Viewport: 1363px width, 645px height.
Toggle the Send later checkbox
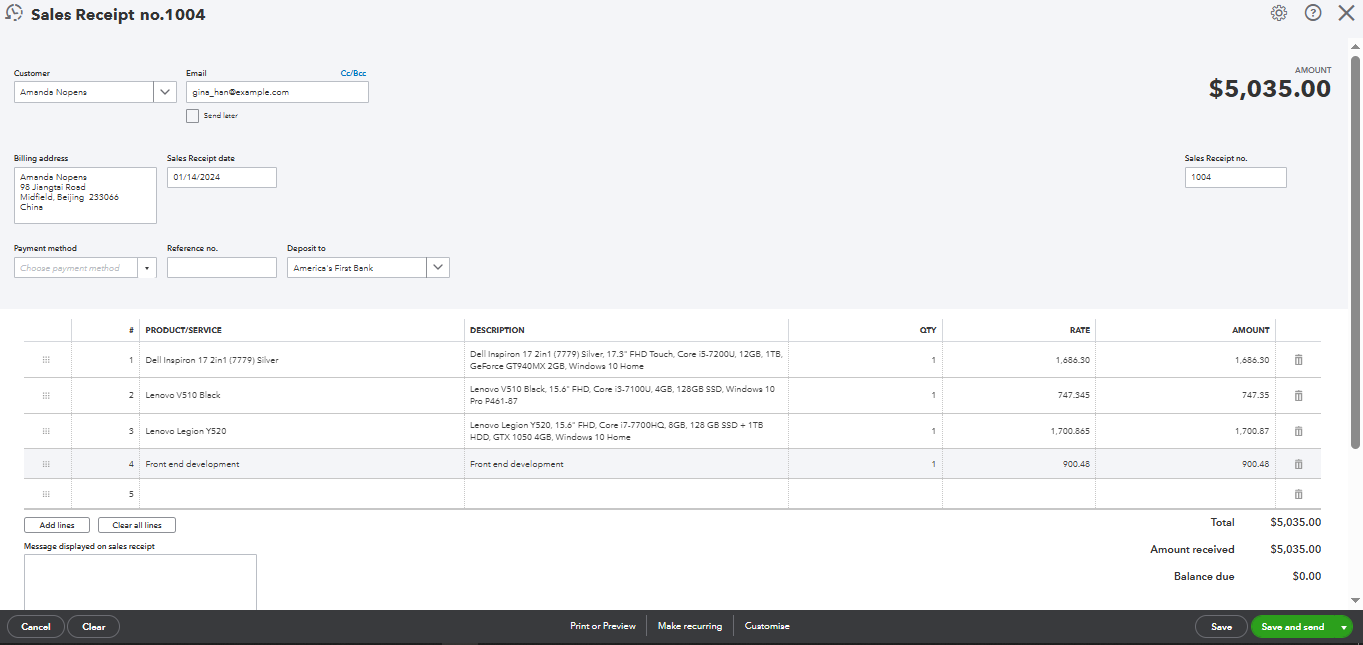pyautogui.click(x=193, y=116)
